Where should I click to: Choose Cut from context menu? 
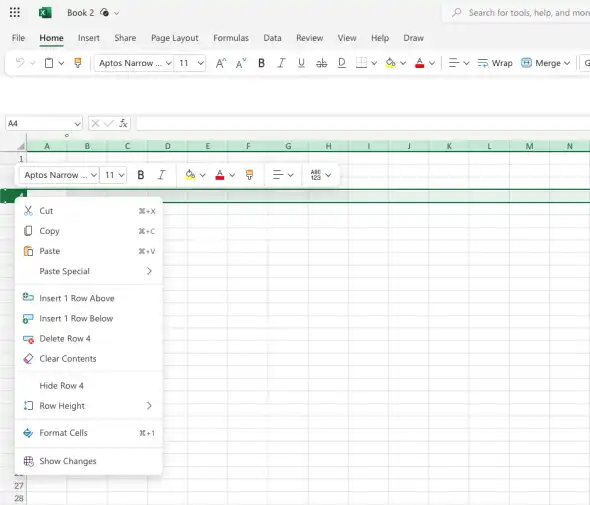89,211
